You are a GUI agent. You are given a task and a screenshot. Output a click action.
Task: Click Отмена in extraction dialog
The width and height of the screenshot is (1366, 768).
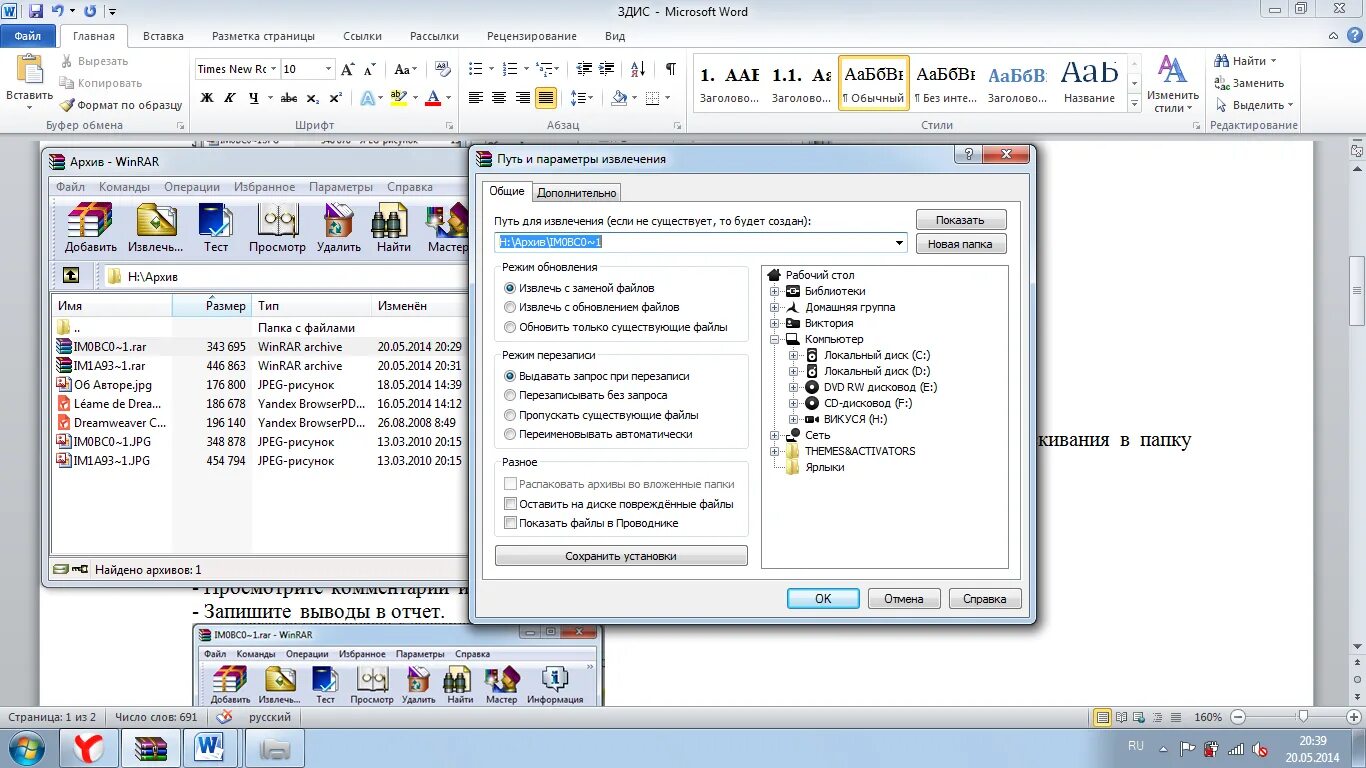pos(904,598)
